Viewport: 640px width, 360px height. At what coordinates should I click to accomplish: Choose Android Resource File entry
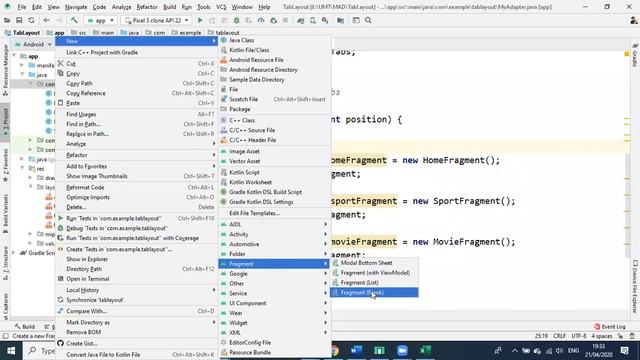click(x=275, y=60)
